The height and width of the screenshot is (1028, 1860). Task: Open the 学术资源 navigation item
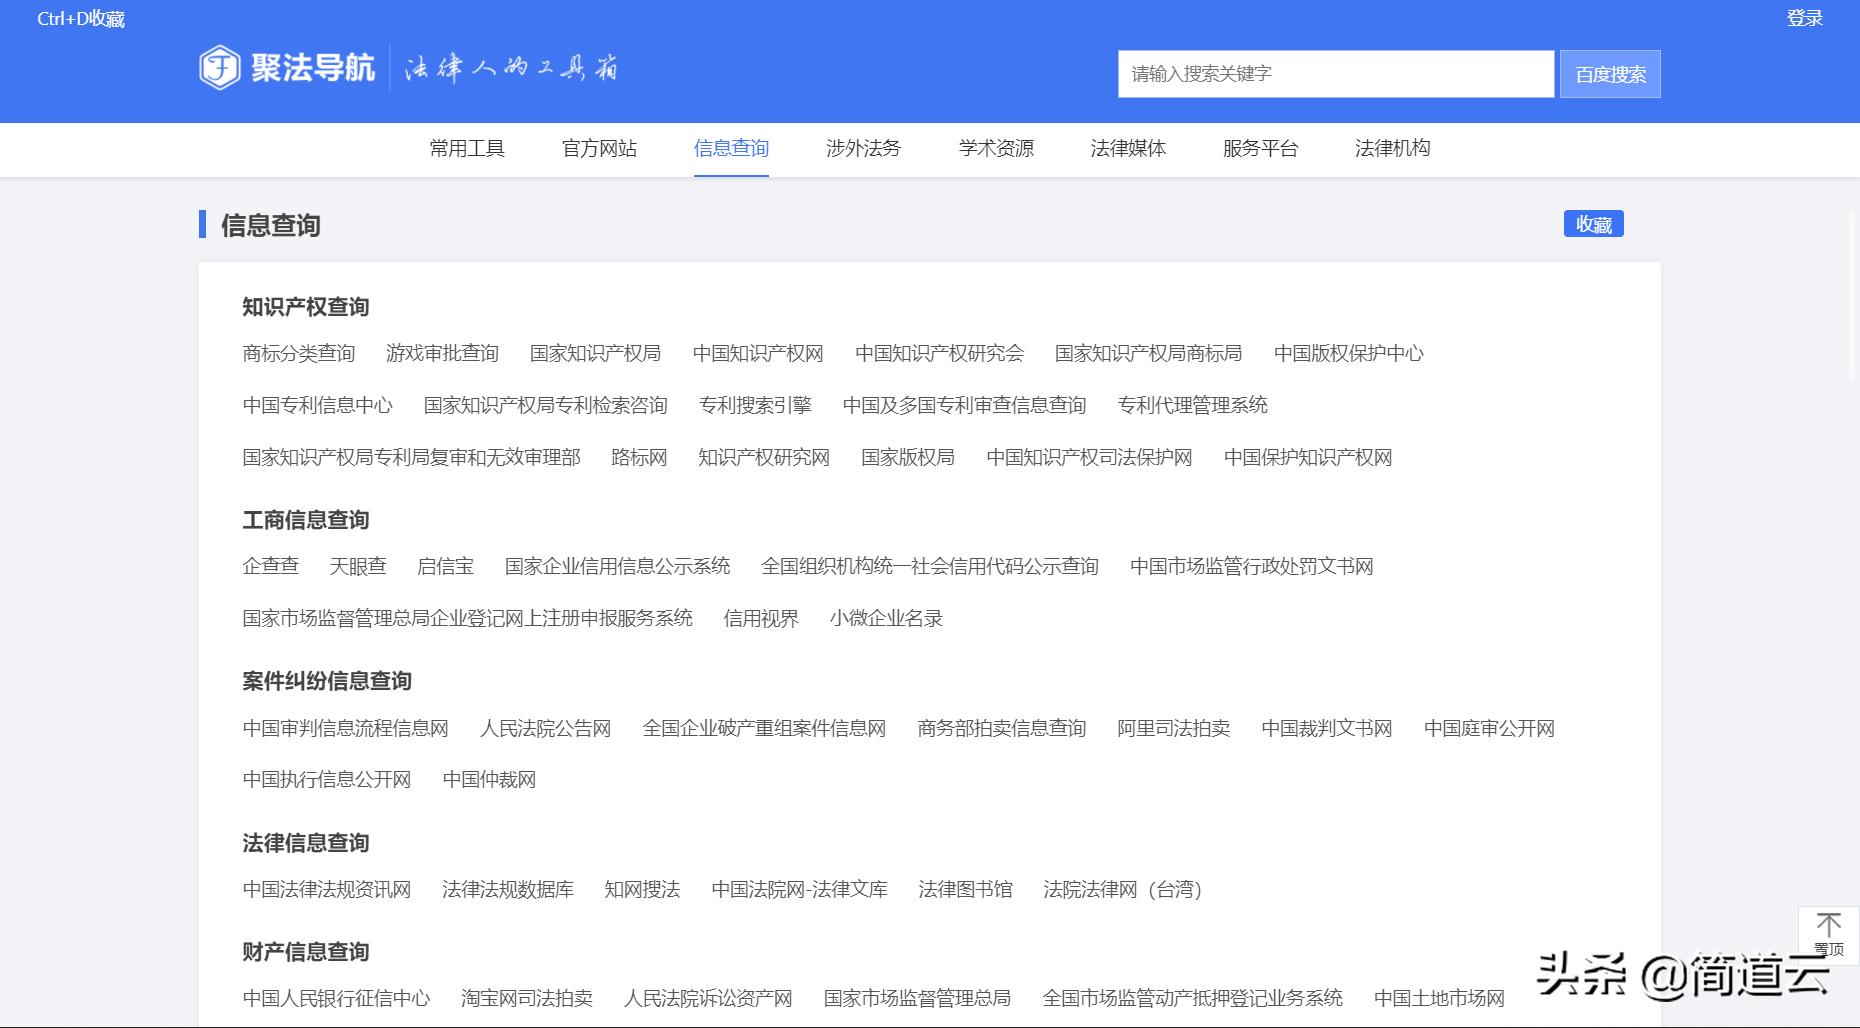click(x=996, y=149)
